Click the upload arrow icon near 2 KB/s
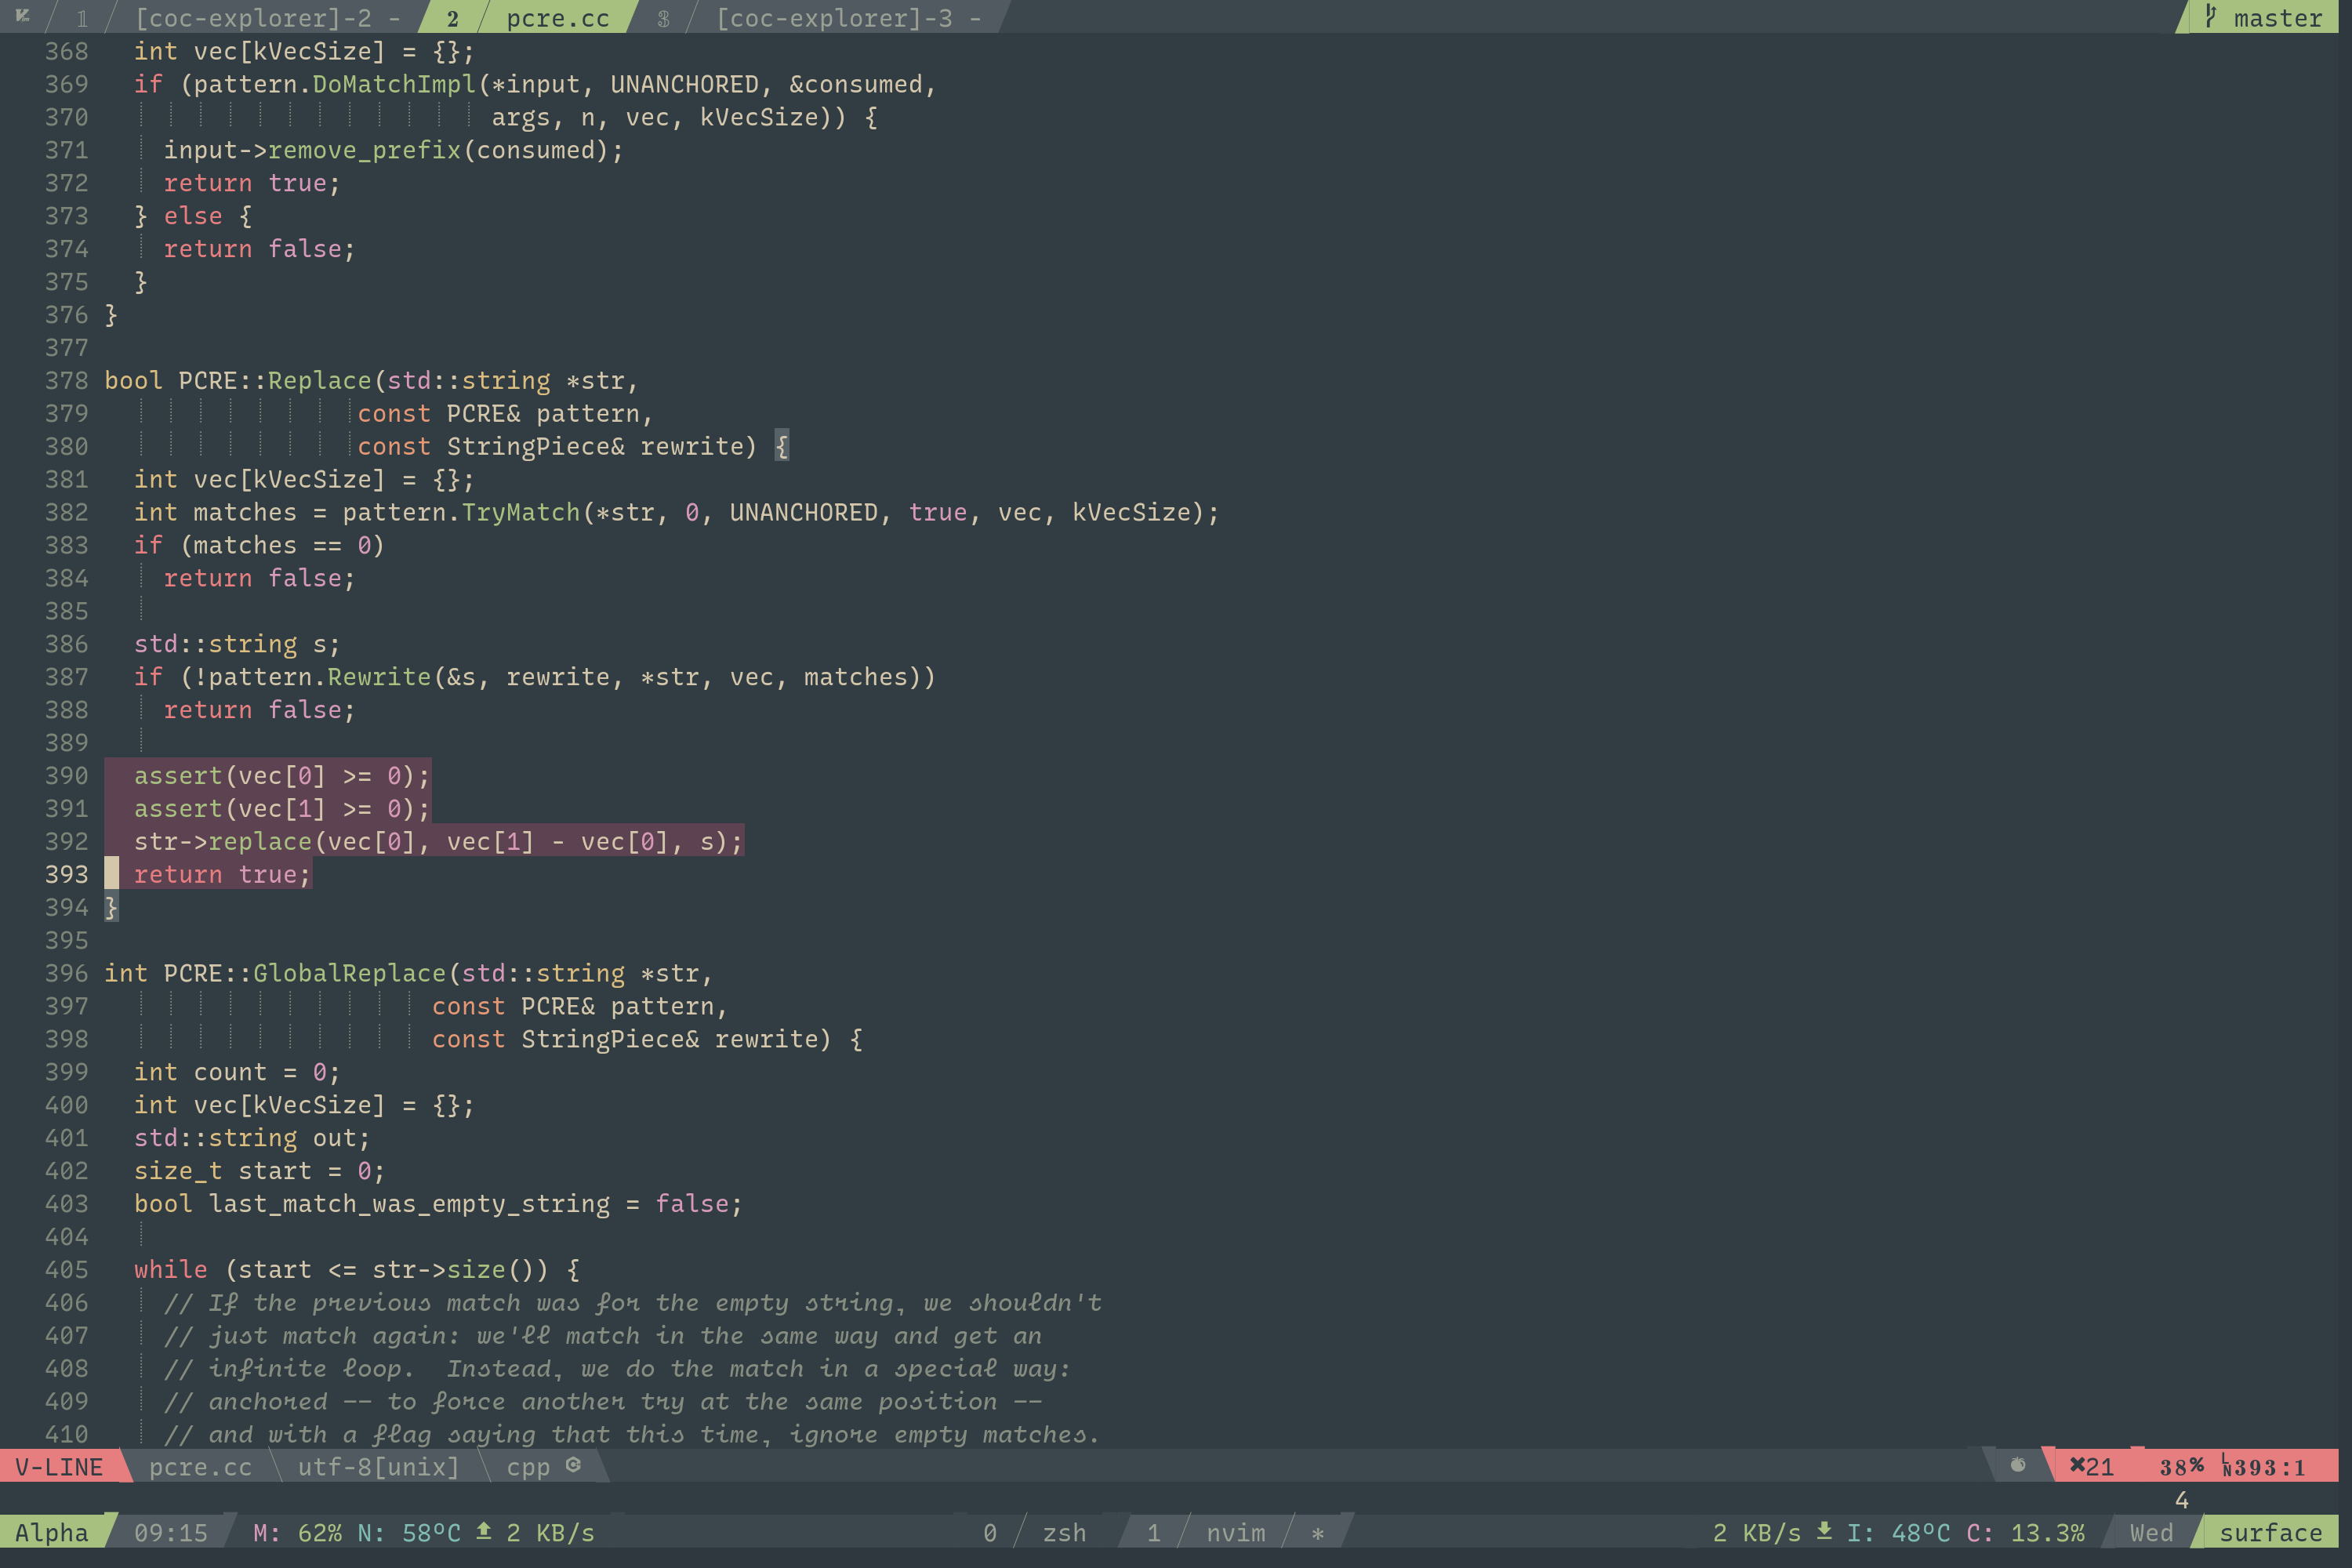2352x1568 pixels. tap(484, 1531)
